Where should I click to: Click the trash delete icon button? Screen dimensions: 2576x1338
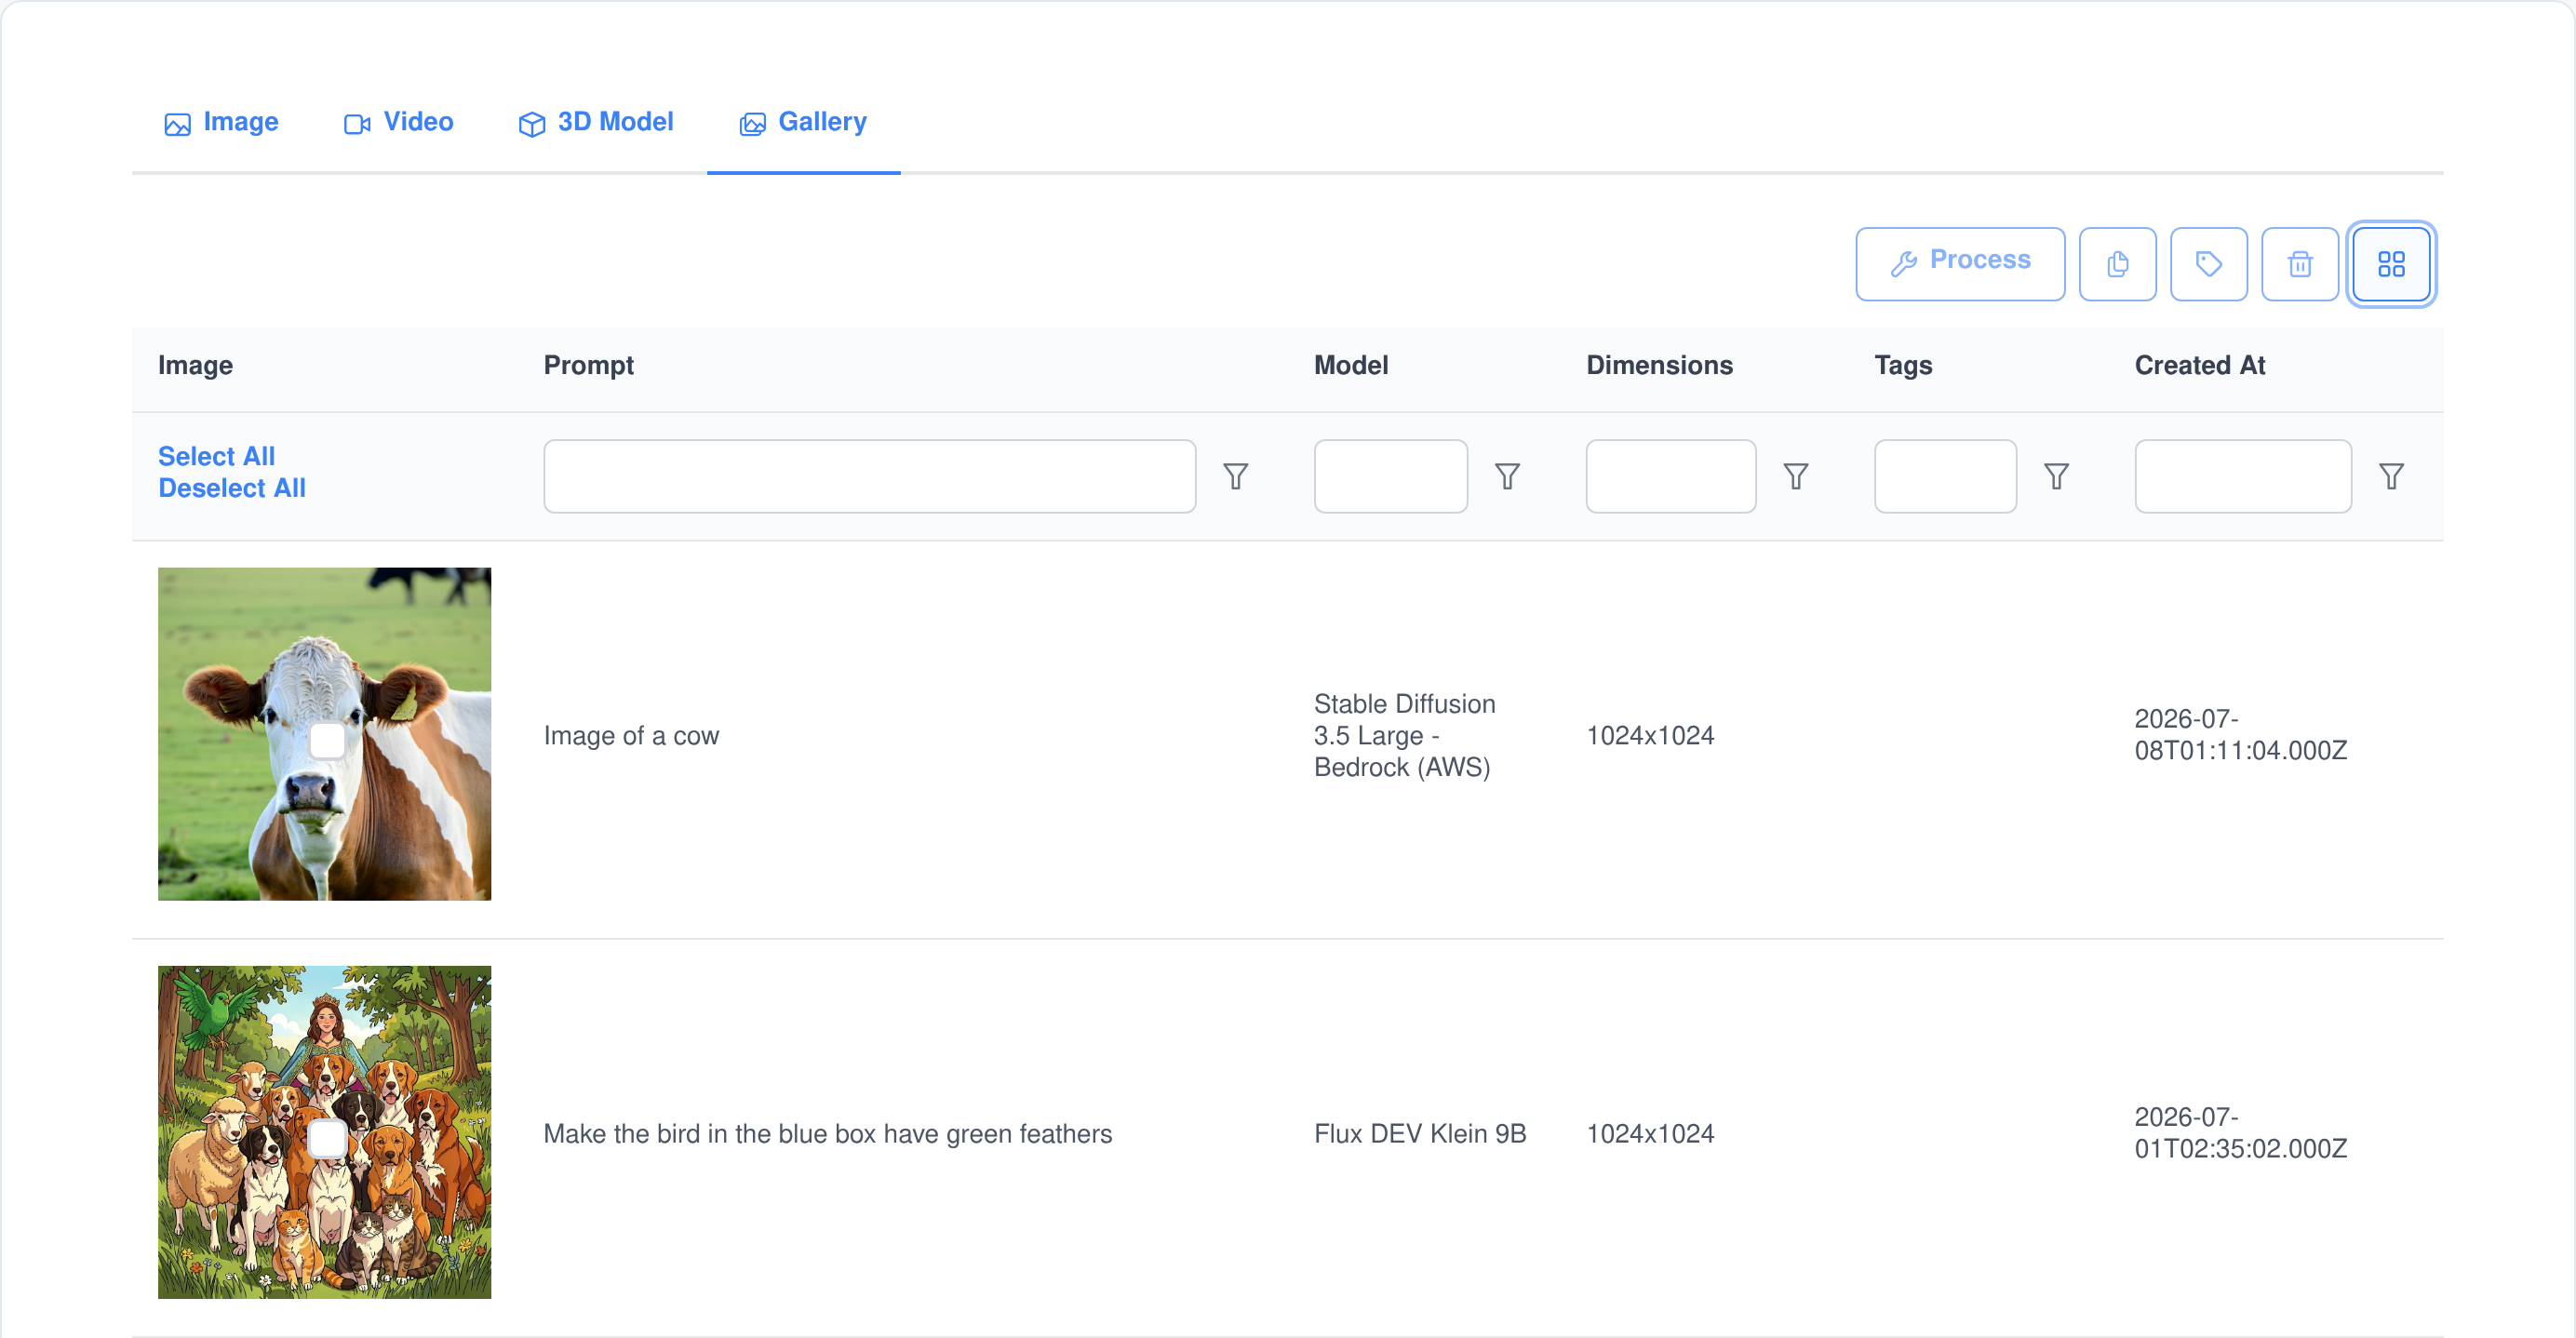point(2299,264)
